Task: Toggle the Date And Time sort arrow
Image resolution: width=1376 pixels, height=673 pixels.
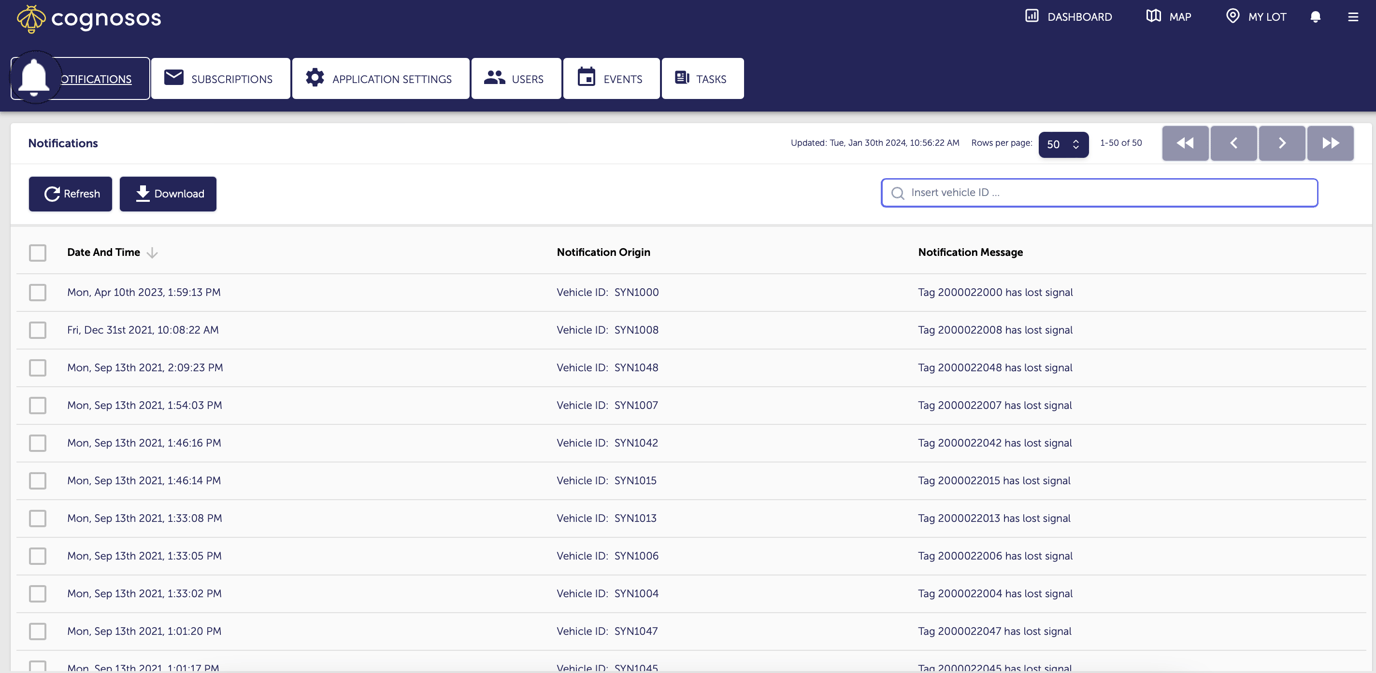Action: (151, 252)
